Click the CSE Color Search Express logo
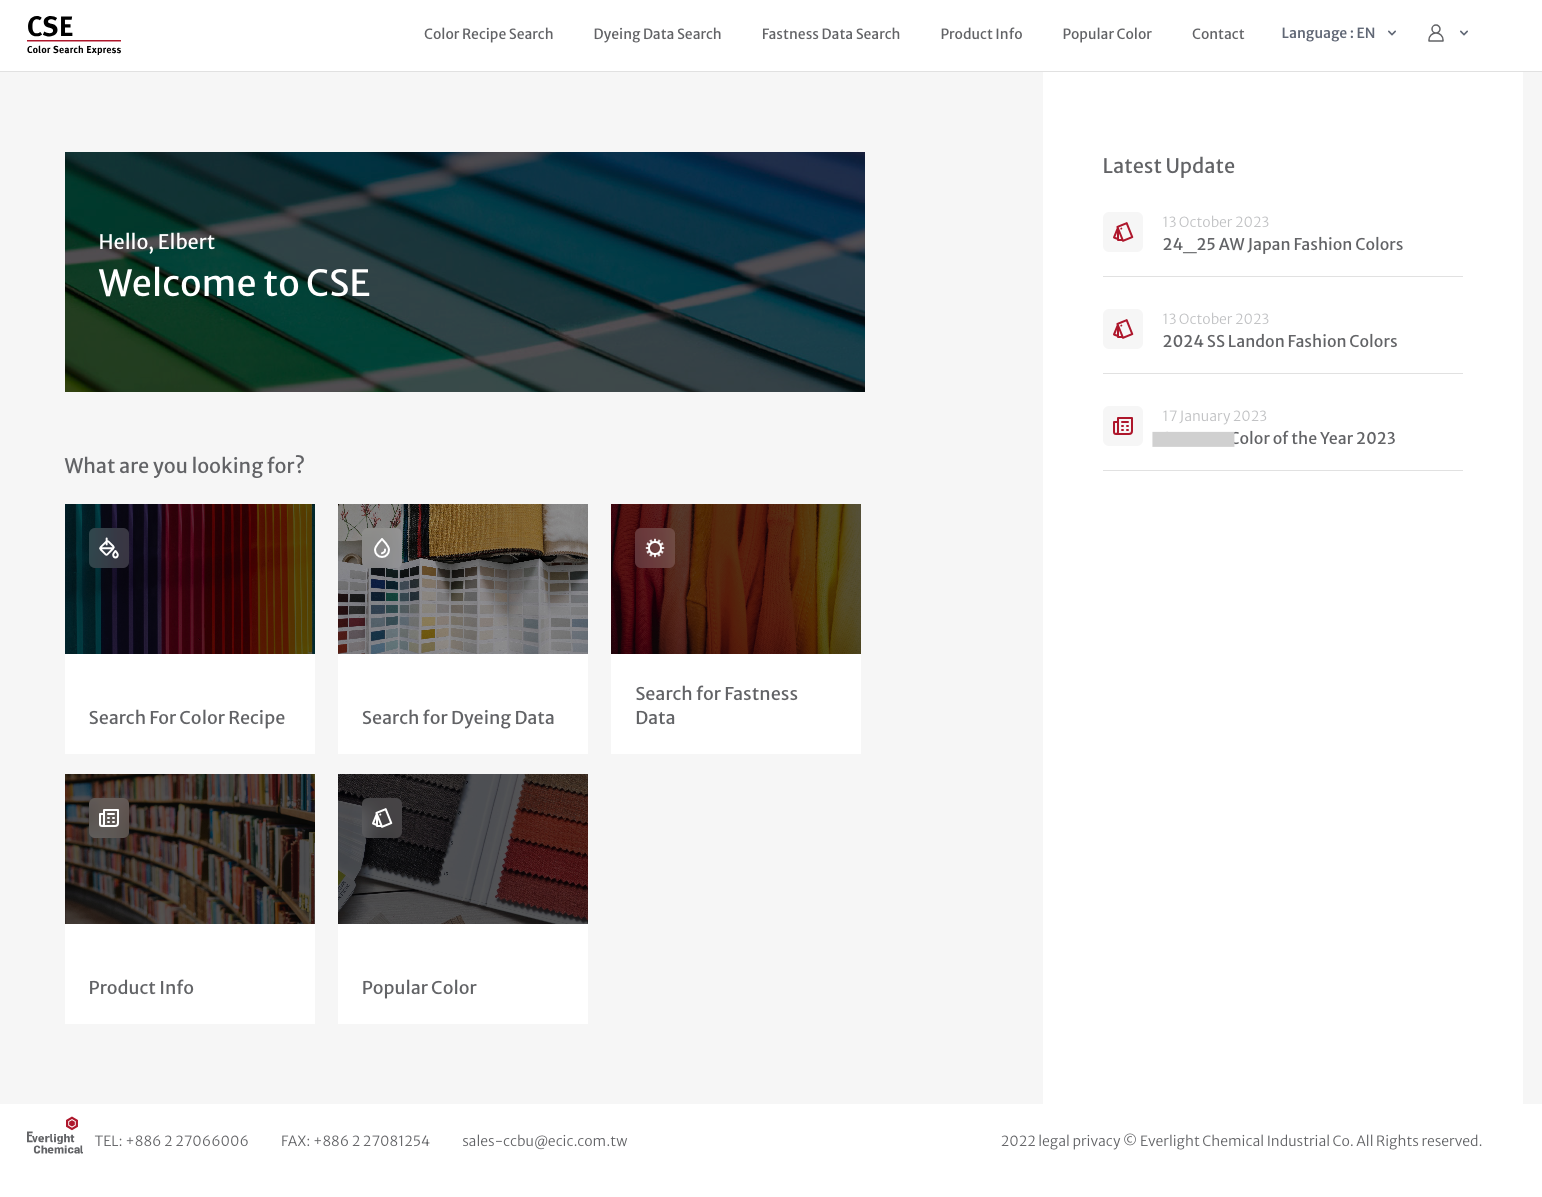This screenshot has height=1197, width=1542. click(73, 35)
